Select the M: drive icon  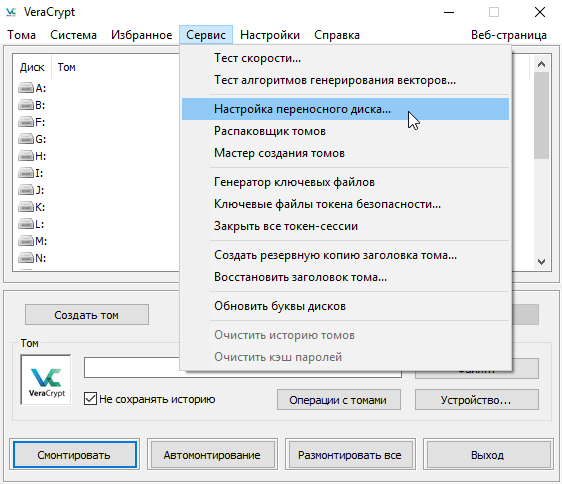(26, 241)
